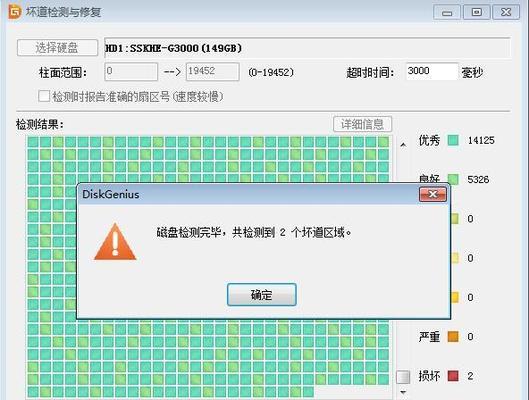This screenshot has width=529, height=400.
Task: Click the scroll up arrow of results grid
Action: 403,145
